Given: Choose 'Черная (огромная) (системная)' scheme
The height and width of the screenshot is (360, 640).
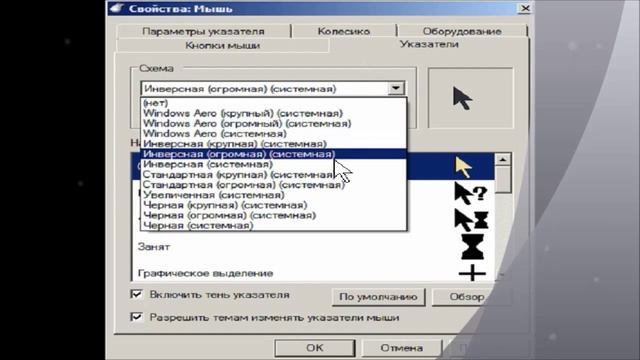Looking at the screenshot, I should [273, 215].
